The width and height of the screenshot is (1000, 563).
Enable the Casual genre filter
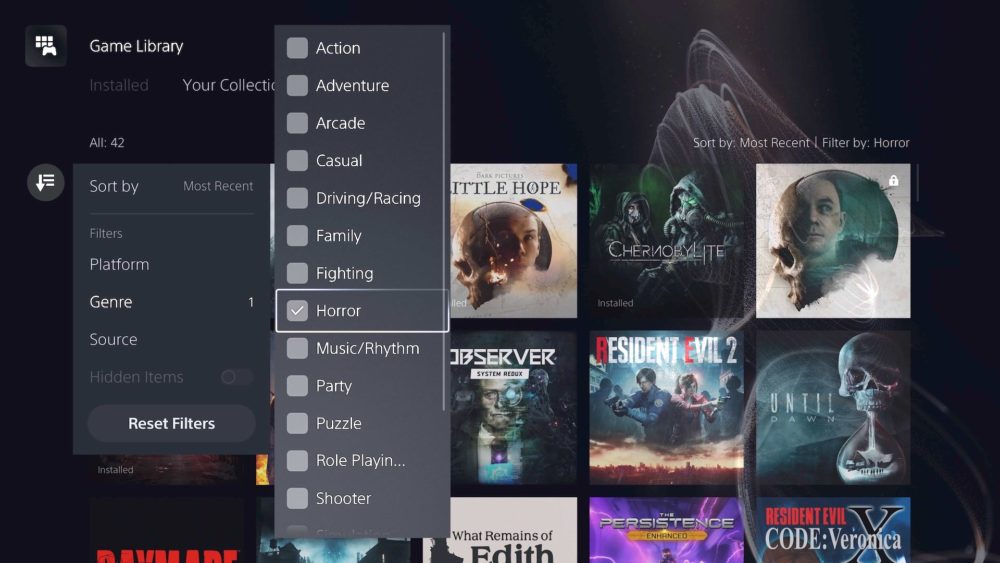click(x=297, y=161)
